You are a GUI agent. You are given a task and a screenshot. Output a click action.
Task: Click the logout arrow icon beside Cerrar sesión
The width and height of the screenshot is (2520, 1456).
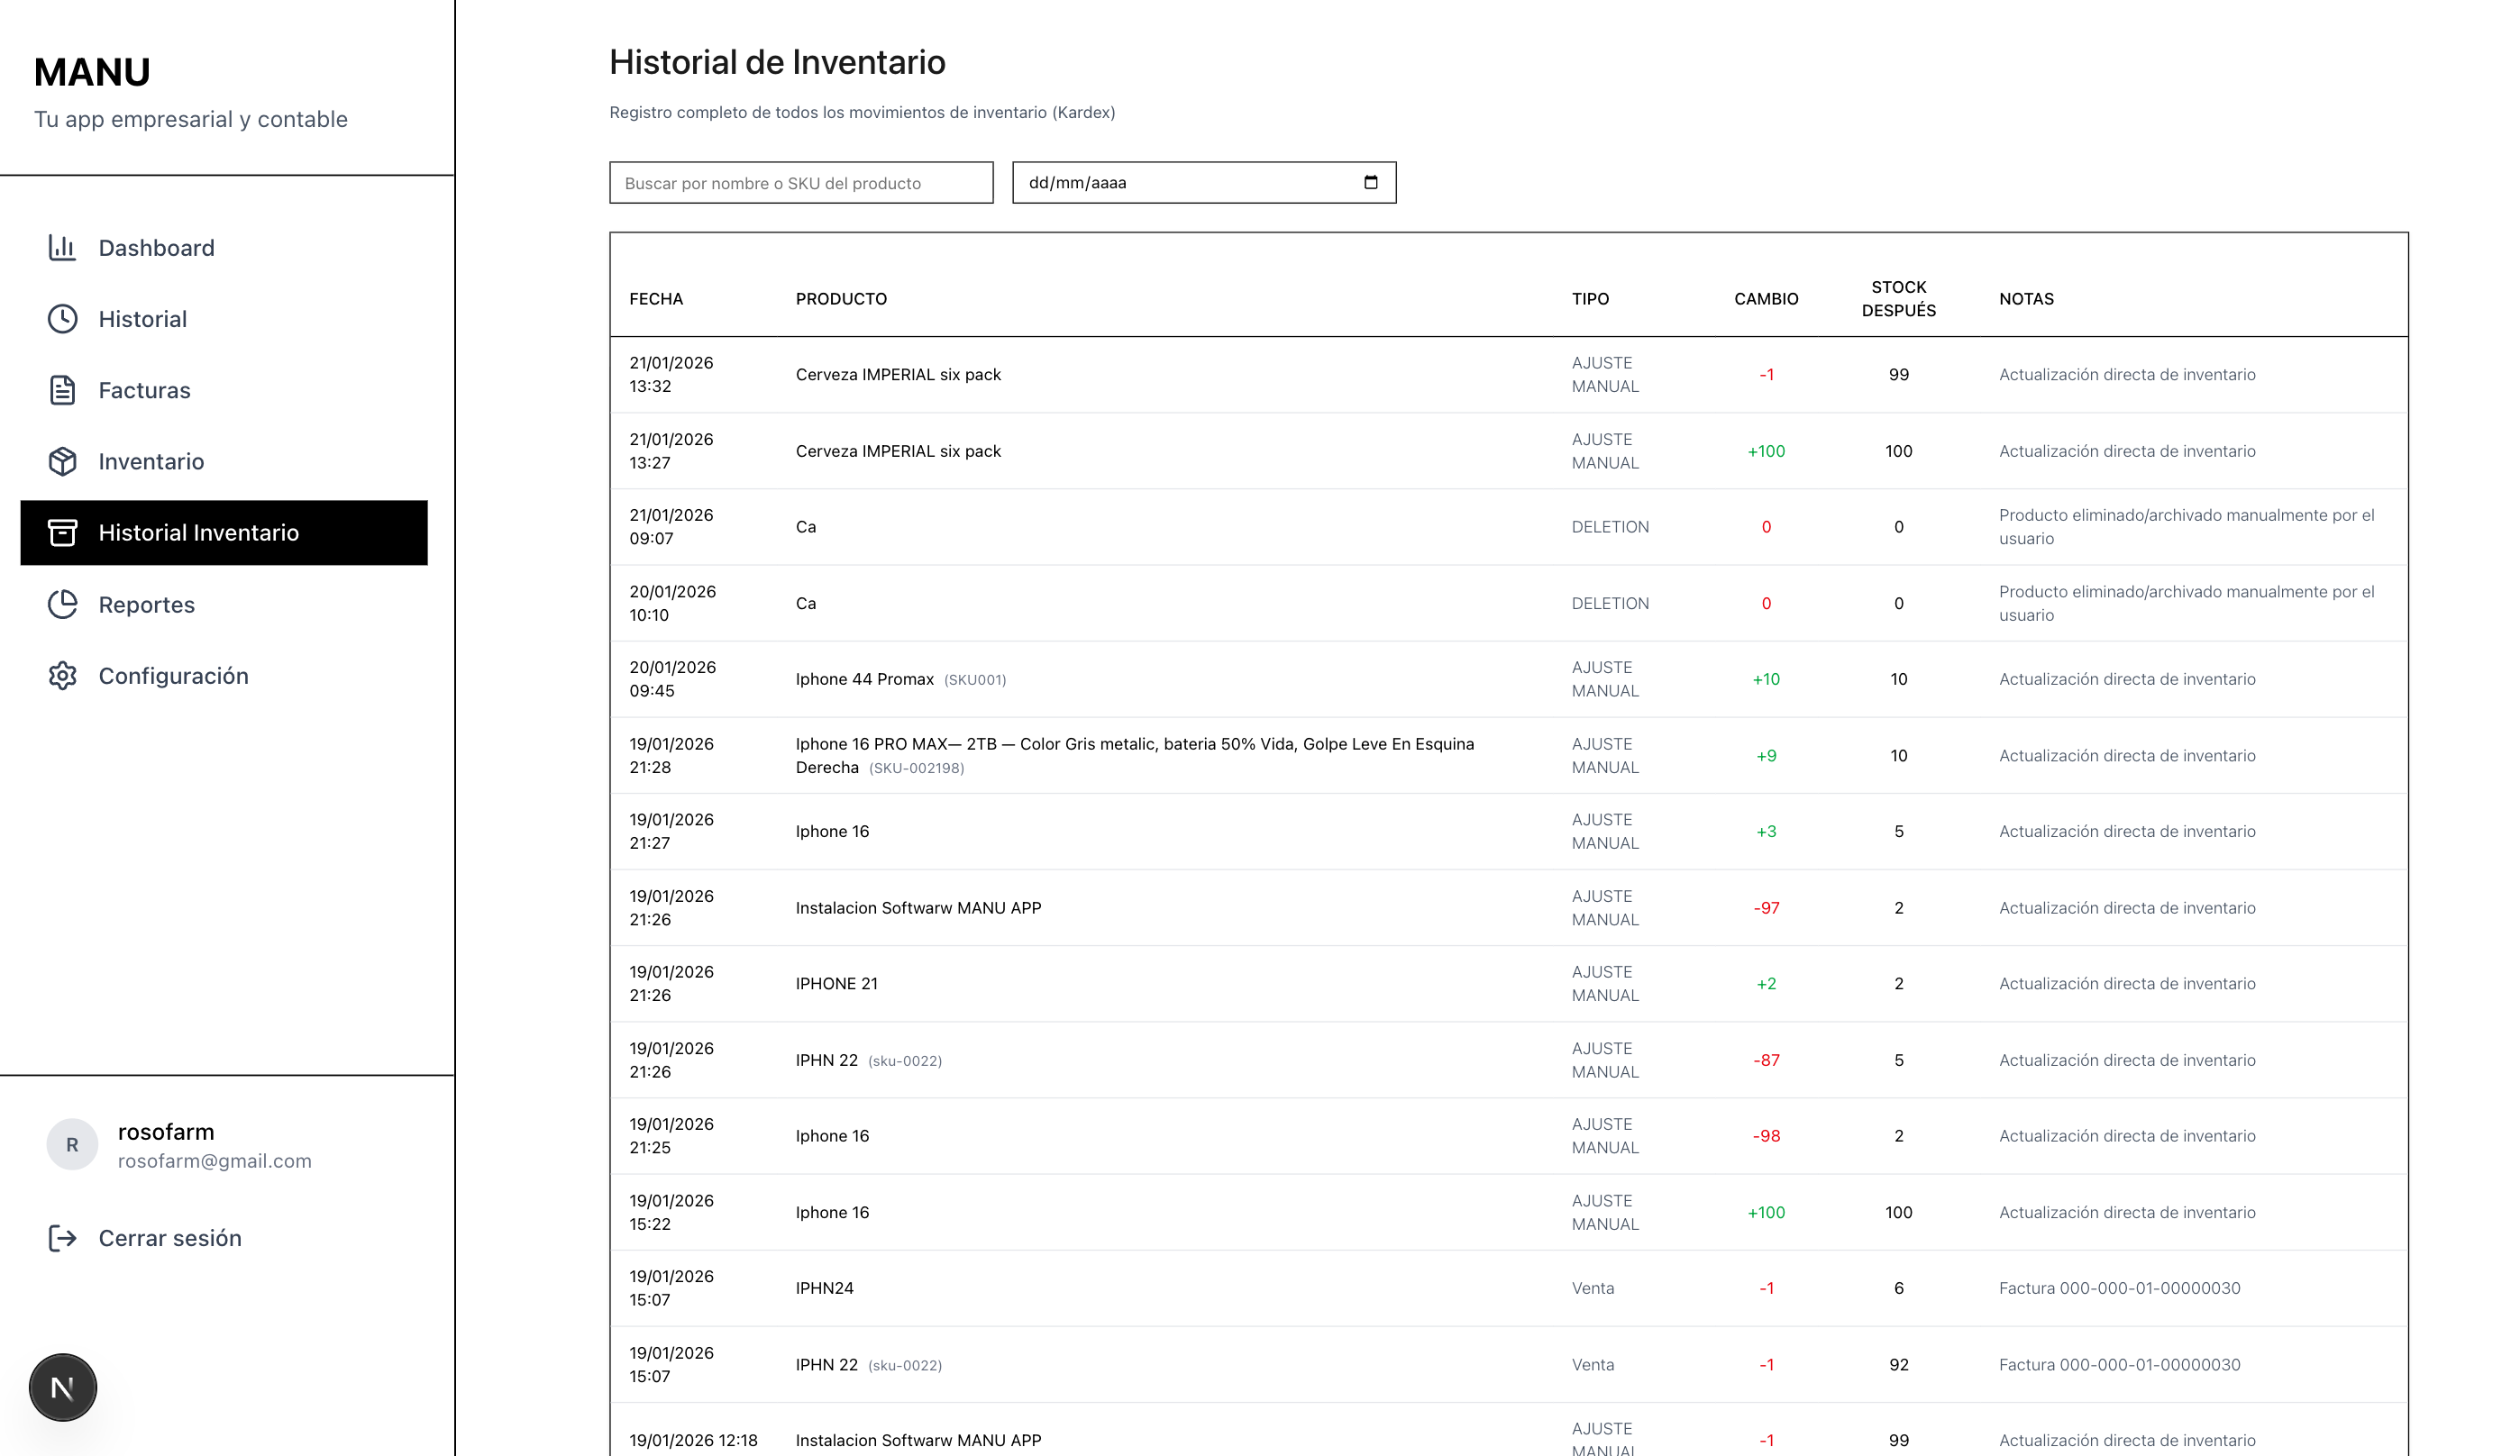pos(63,1237)
